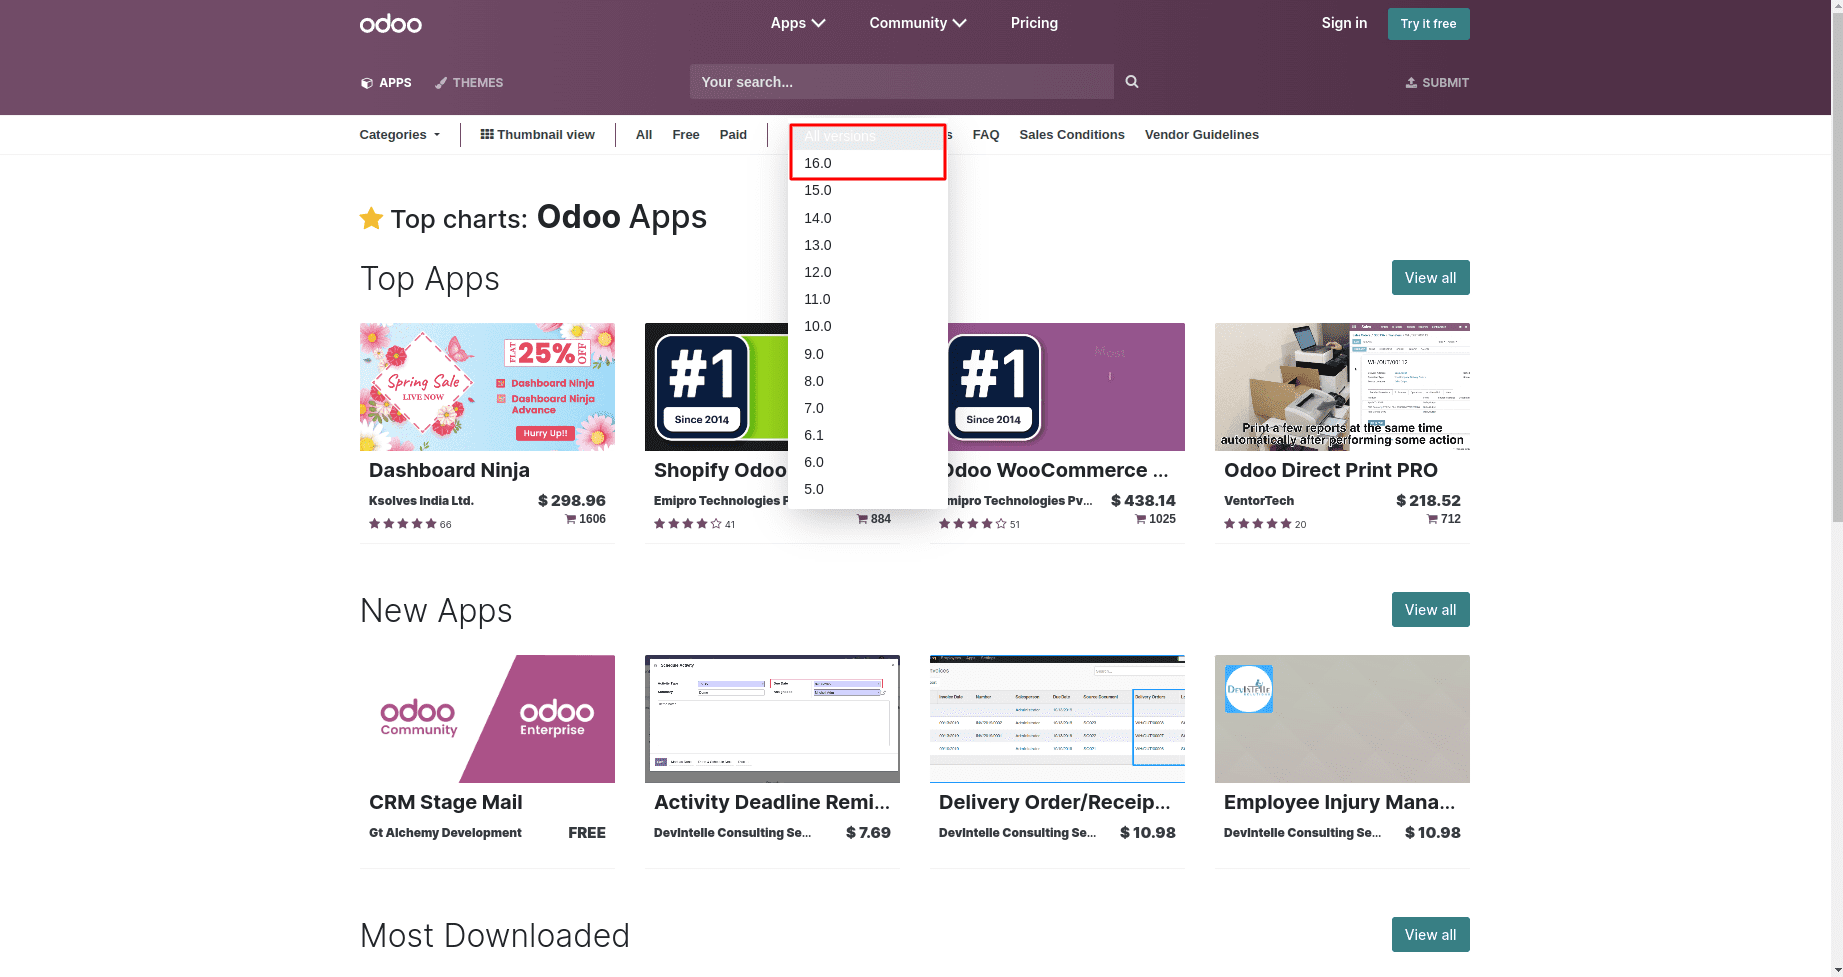The image size is (1843, 977).
Task: Focus the 'Your search...' input field
Action: pos(901,82)
